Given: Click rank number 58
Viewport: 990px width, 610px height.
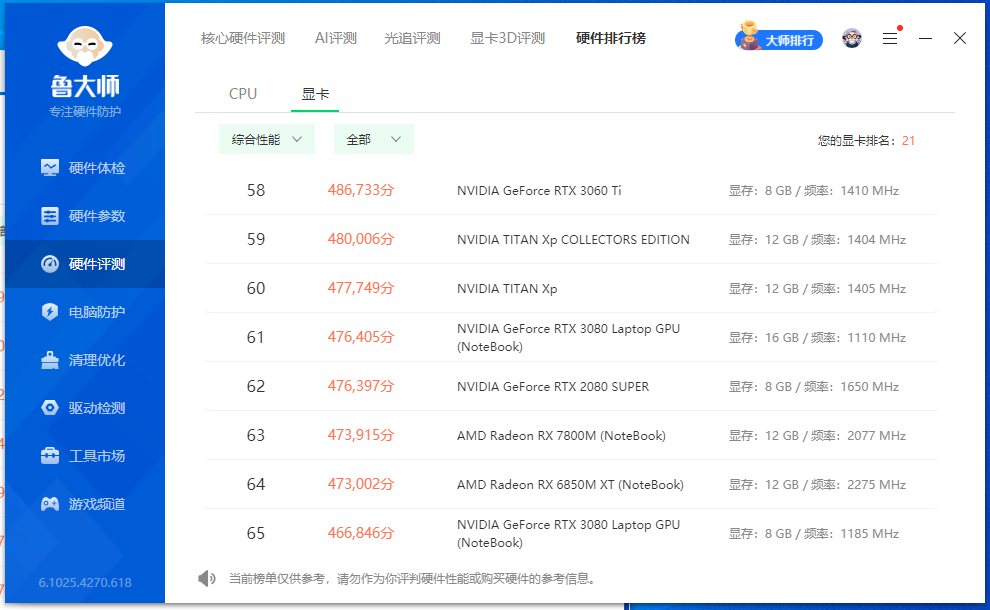Looking at the screenshot, I should (x=256, y=190).
